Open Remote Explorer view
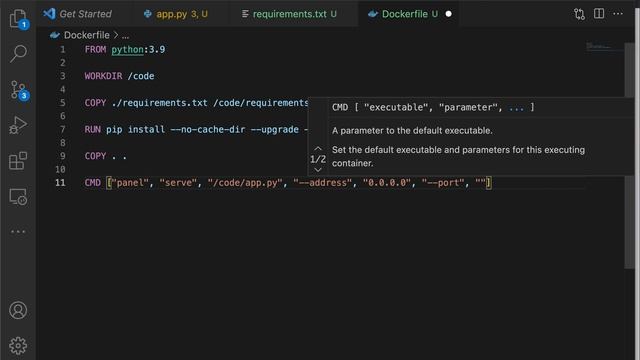This screenshot has height=360, width=640. coord(18,197)
